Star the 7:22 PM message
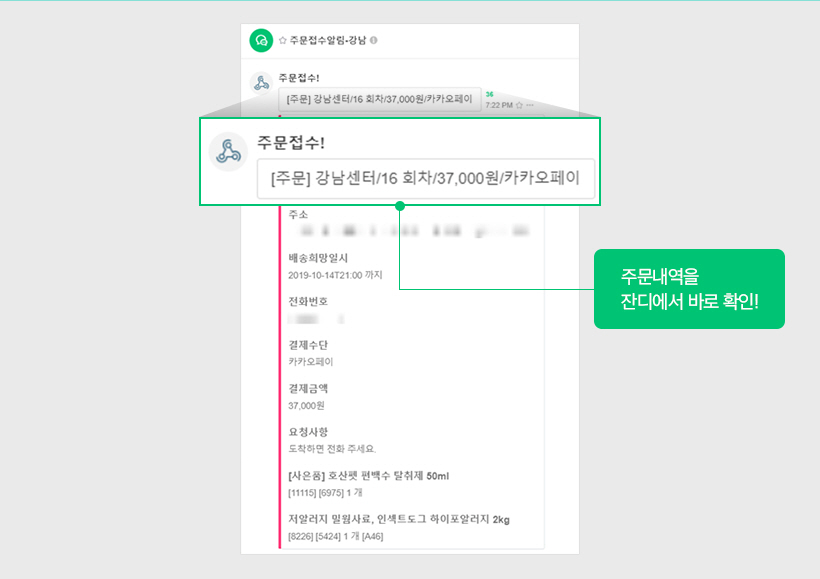The image size is (820, 579). [x=519, y=105]
